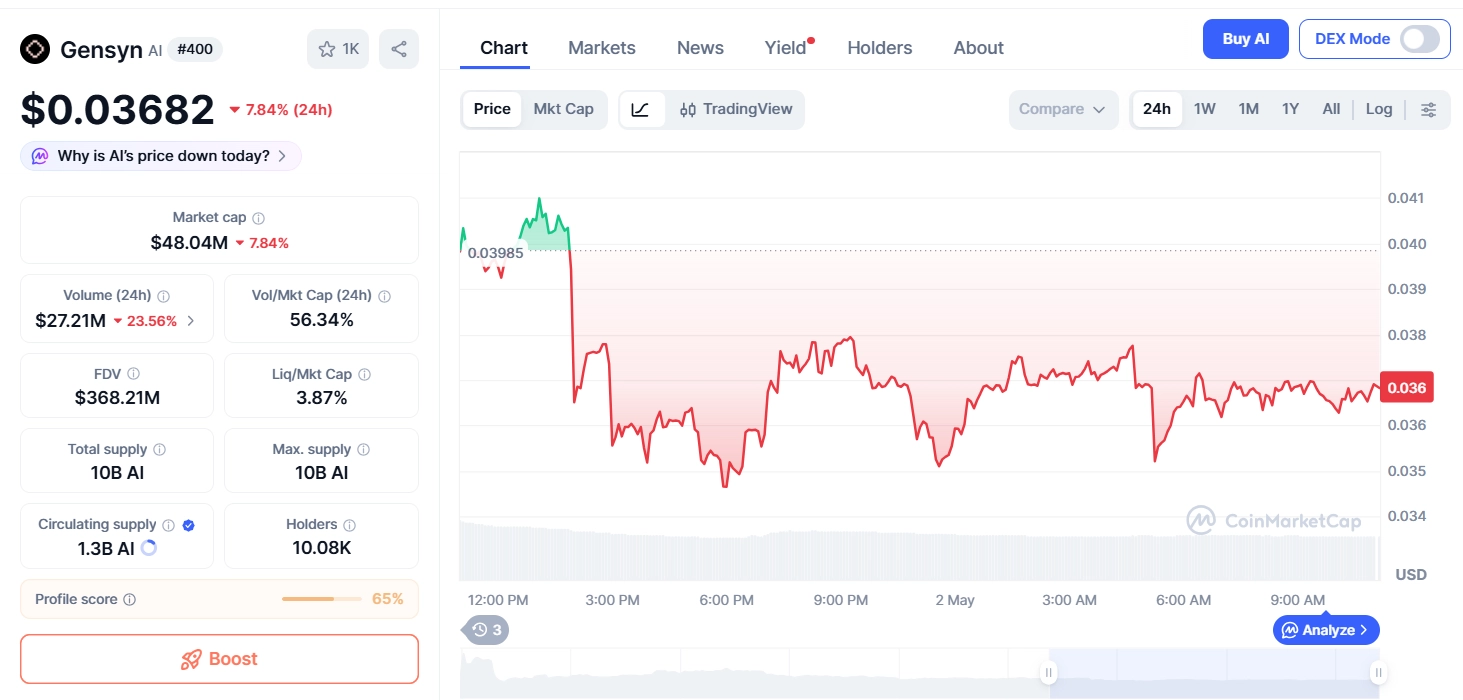Click the Profile score progress bar
1463x700 pixels.
(x=322, y=599)
